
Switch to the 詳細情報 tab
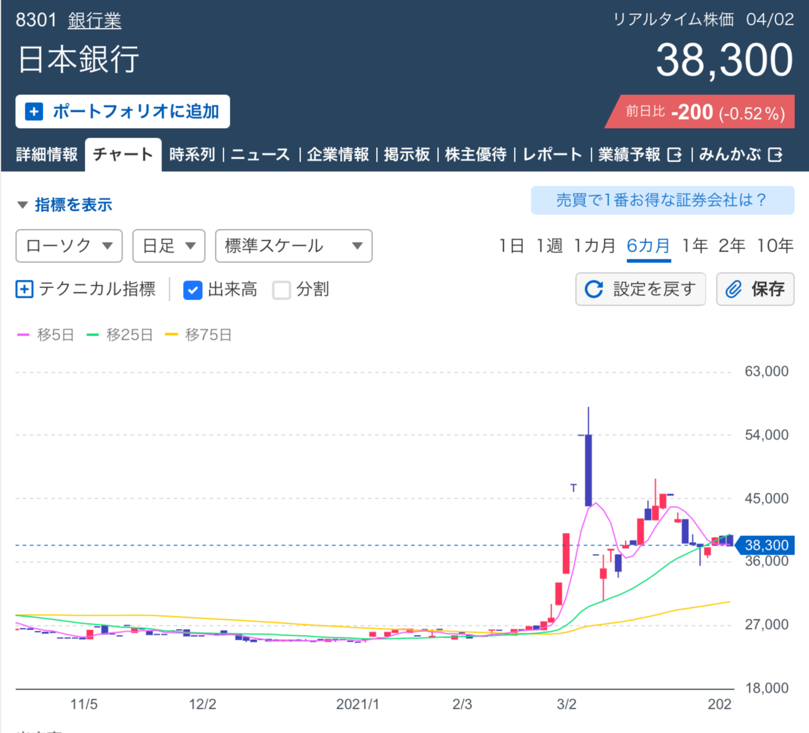tap(47, 154)
